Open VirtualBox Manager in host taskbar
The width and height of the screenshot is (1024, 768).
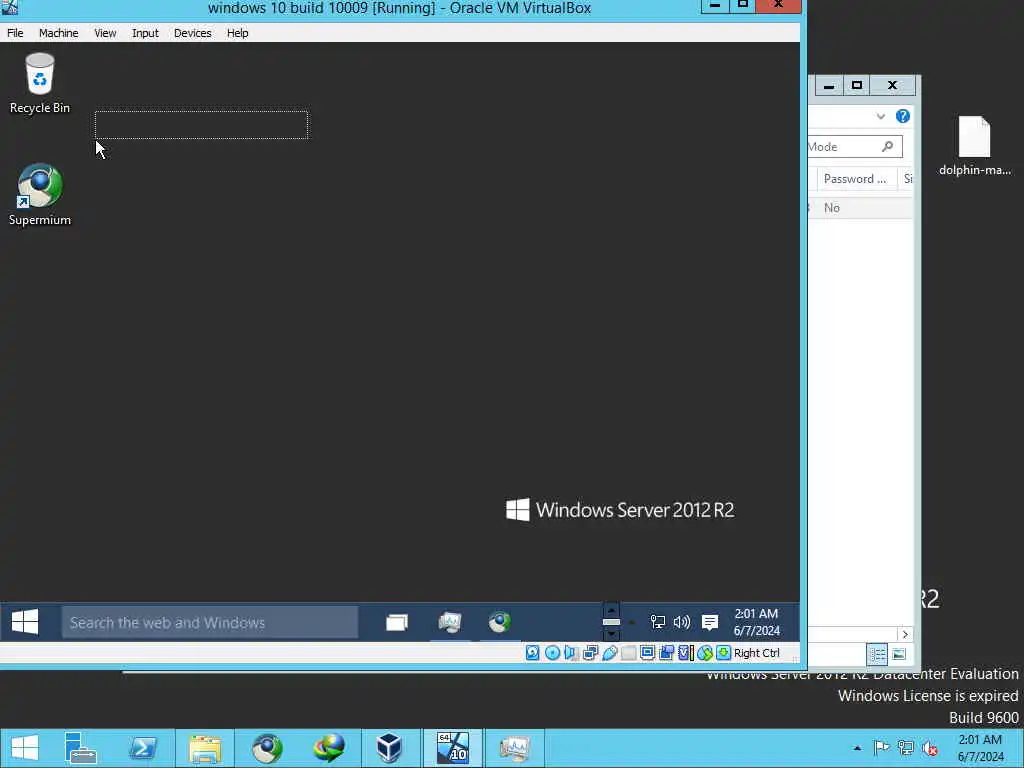click(x=389, y=748)
